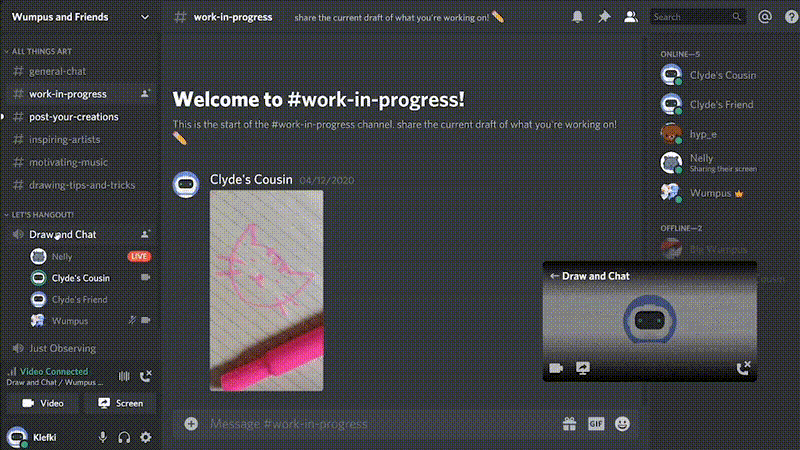The image size is (800, 450).
Task: Open the pink cat drawing image
Action: click(266, 291)
